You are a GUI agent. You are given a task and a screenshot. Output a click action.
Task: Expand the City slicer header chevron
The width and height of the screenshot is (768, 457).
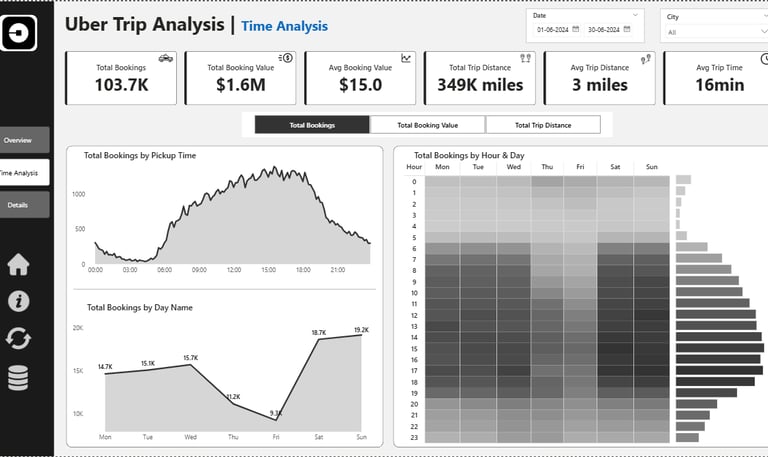tap(765, 16)
